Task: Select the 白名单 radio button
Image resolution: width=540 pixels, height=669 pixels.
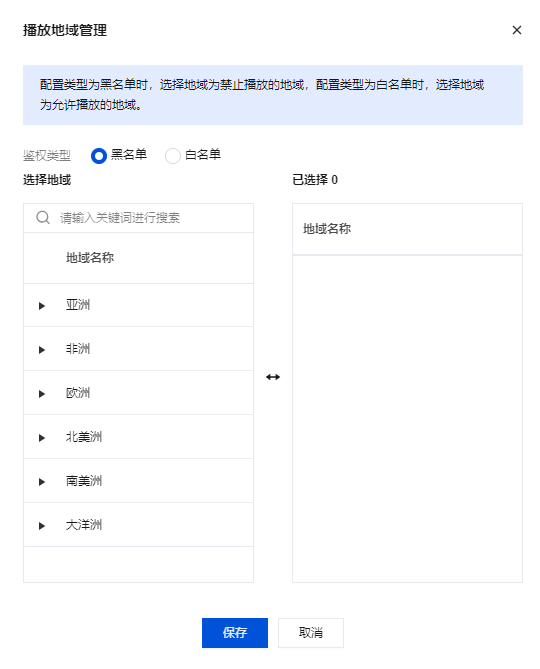Action: pyautogui.click(x=173, y=156)
